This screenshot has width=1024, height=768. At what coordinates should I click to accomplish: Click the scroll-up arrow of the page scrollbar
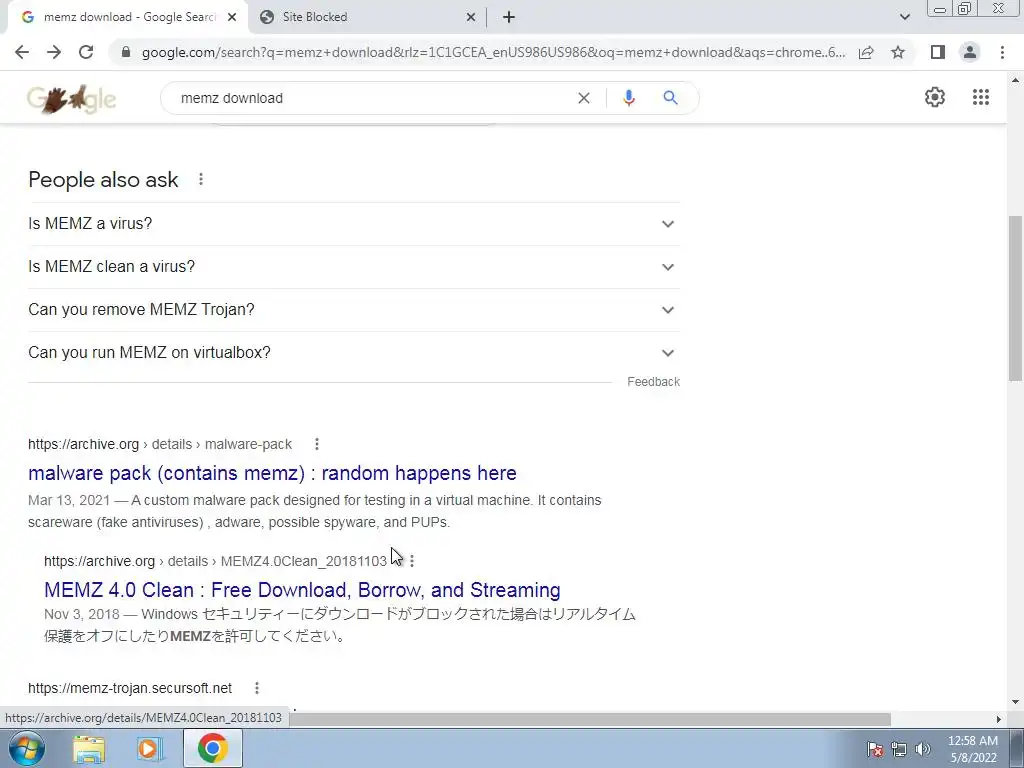click(1015, 80)
